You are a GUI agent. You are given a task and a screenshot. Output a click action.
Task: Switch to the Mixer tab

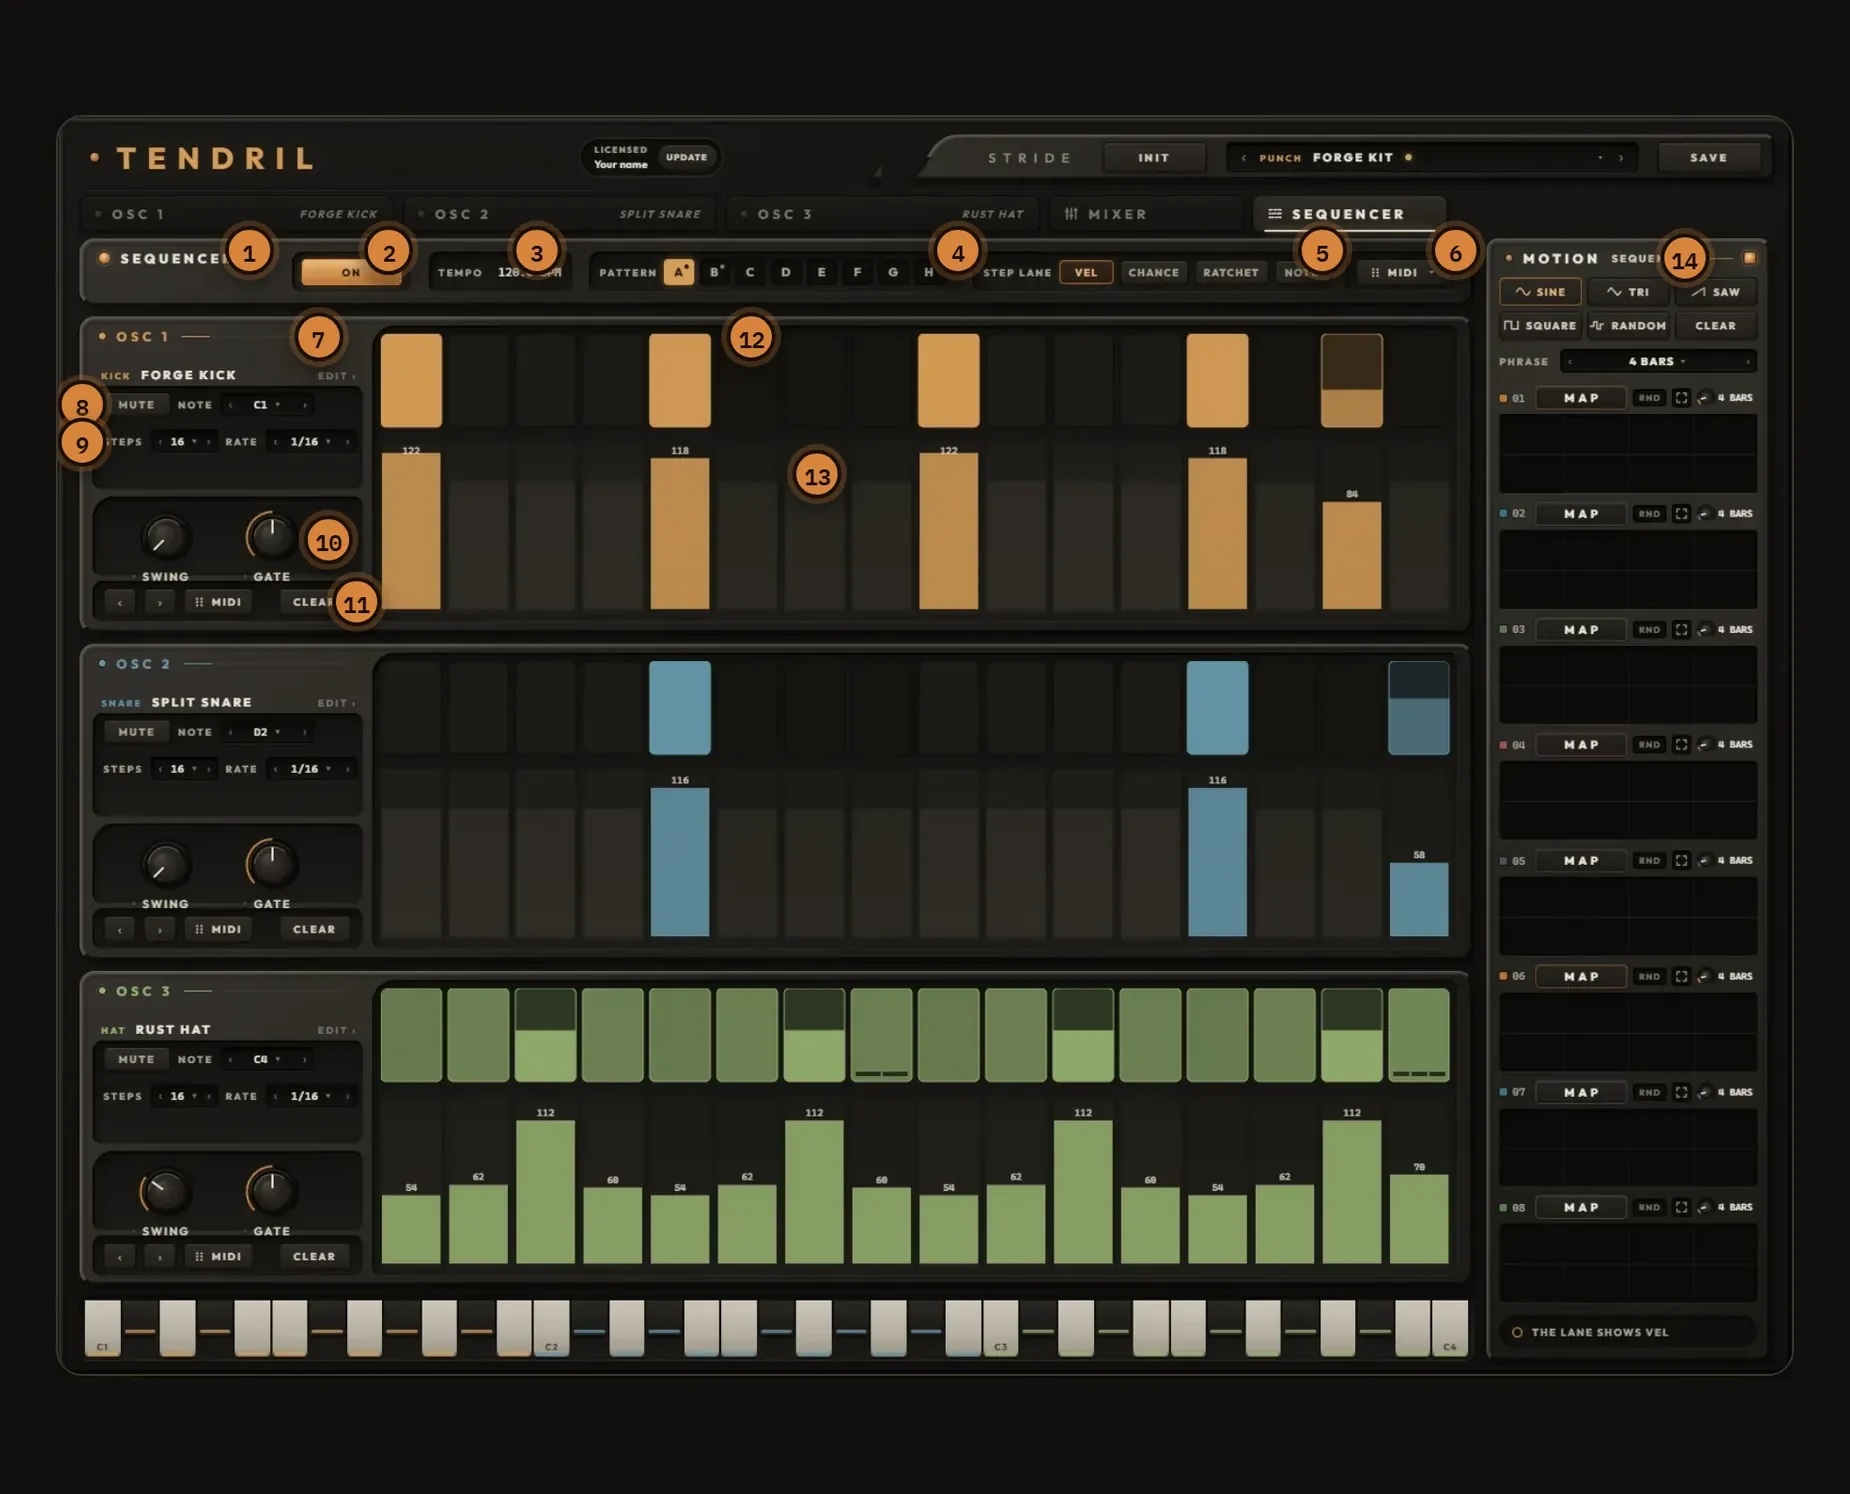(x=1147, y=214)
